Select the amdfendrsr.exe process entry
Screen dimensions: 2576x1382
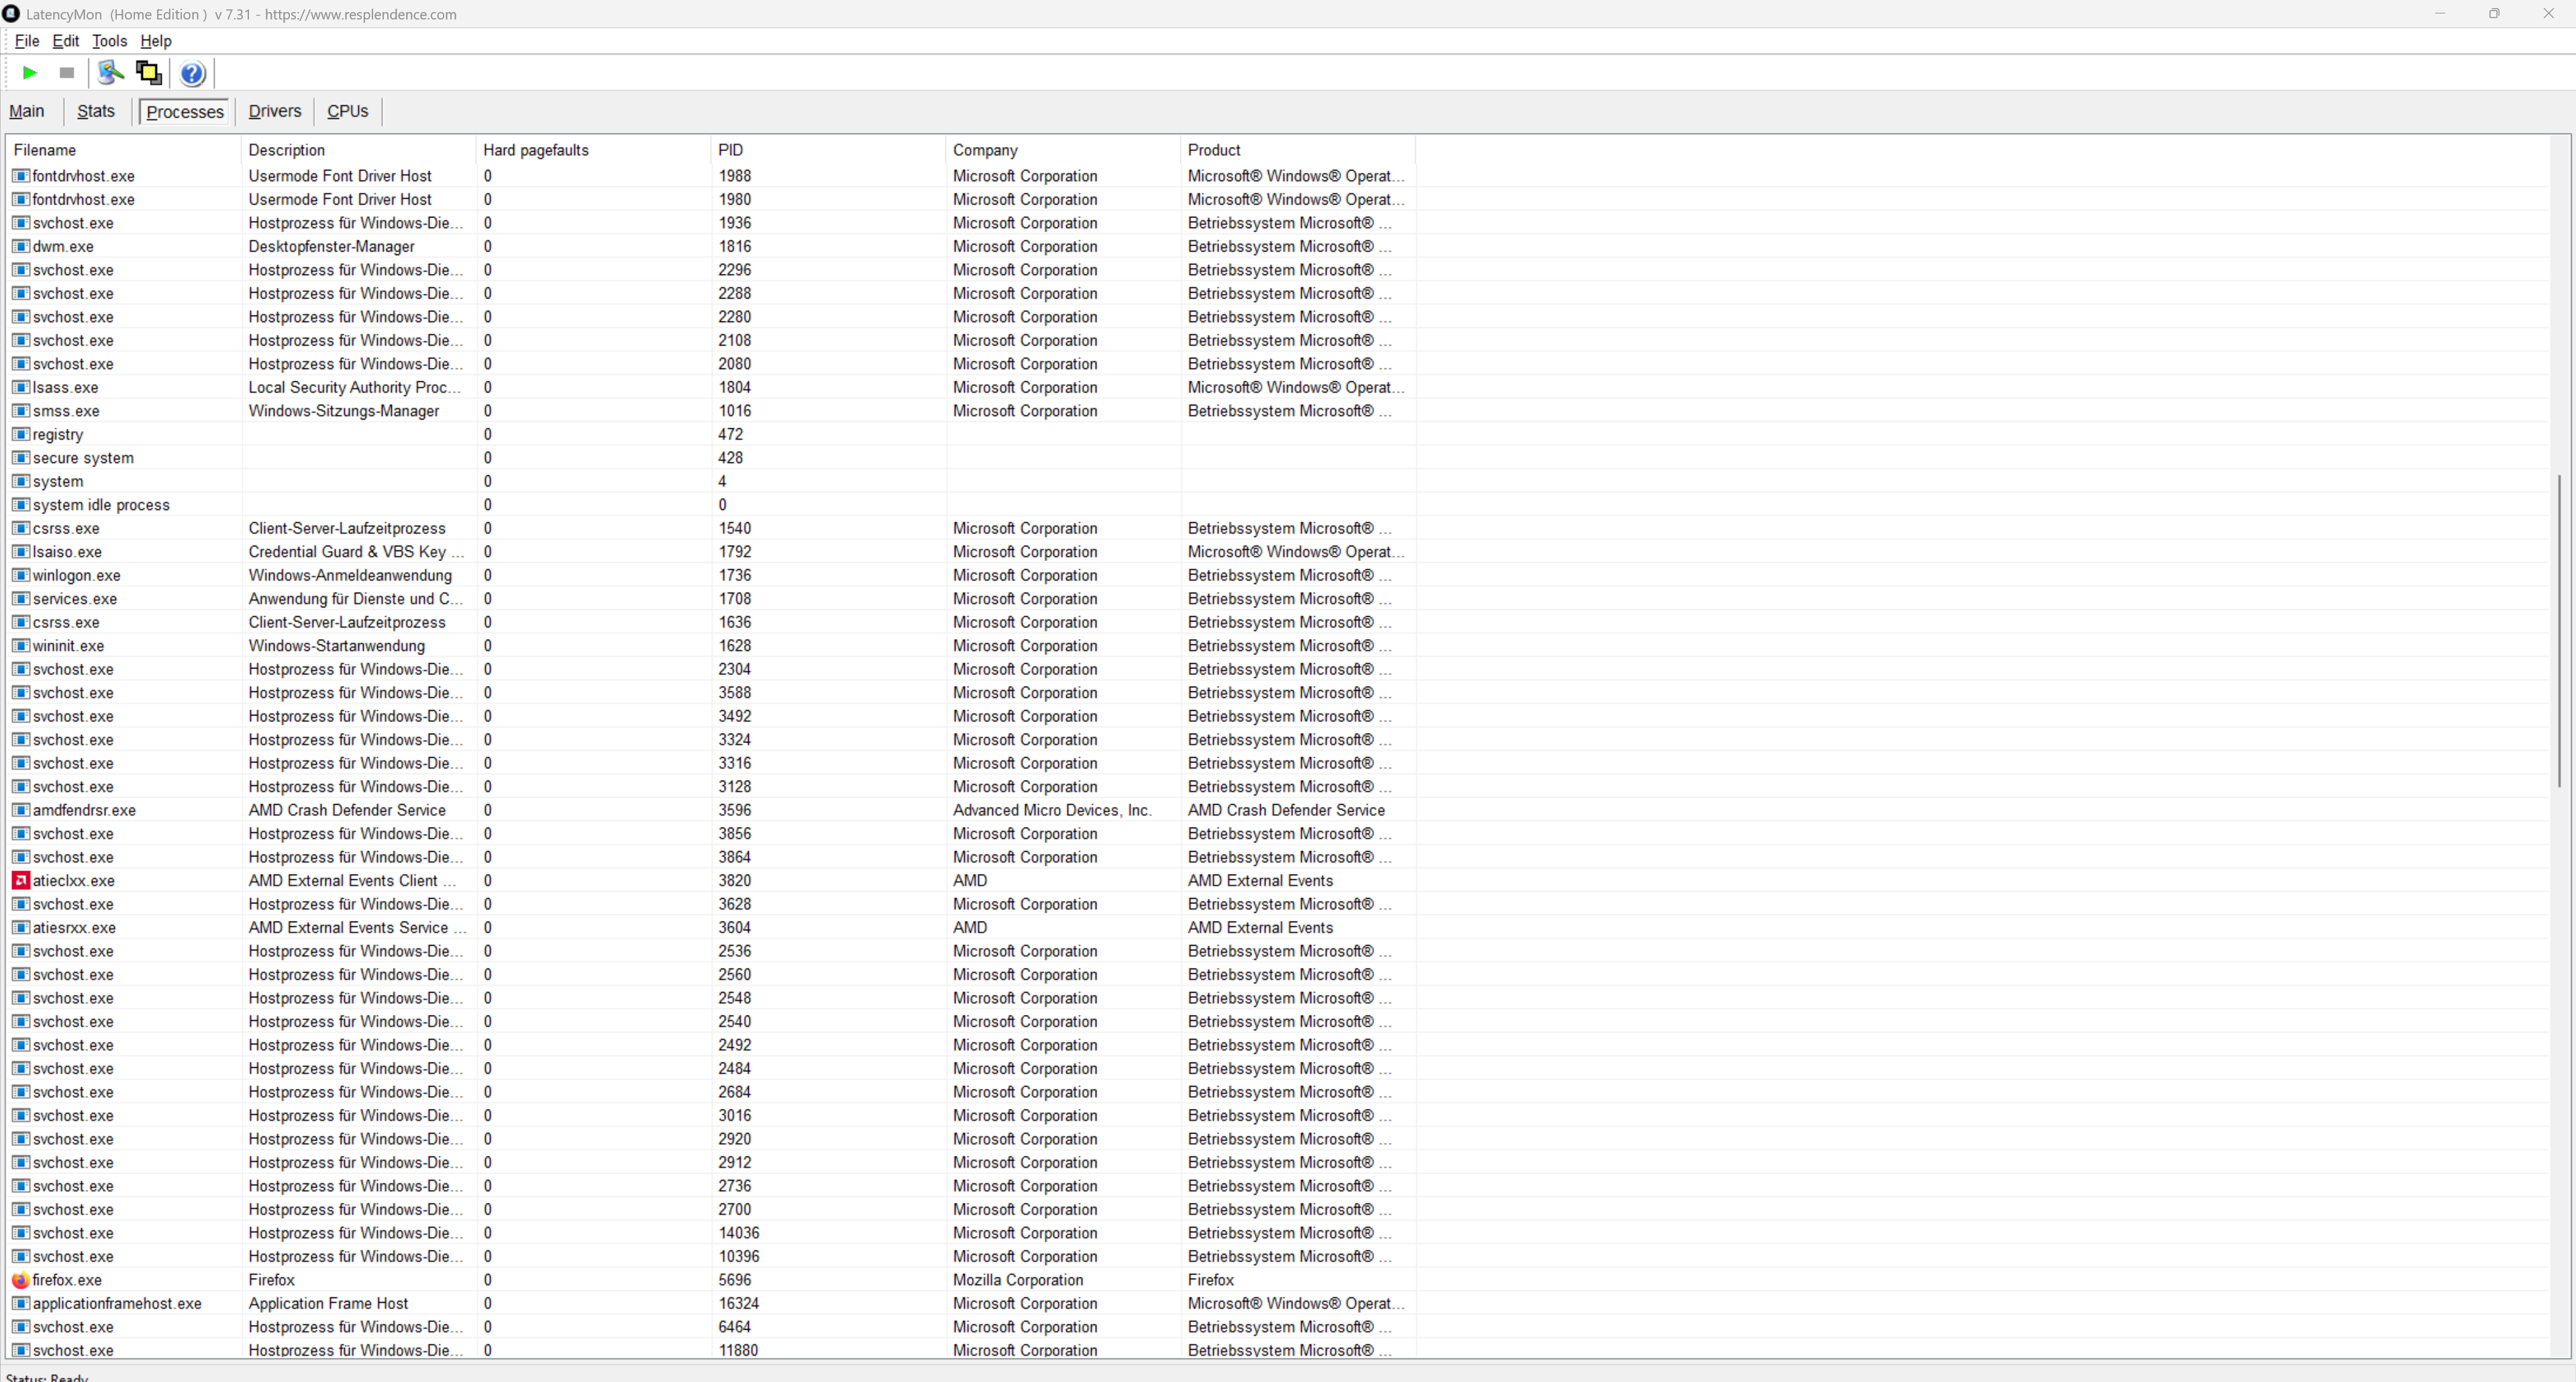84,811
